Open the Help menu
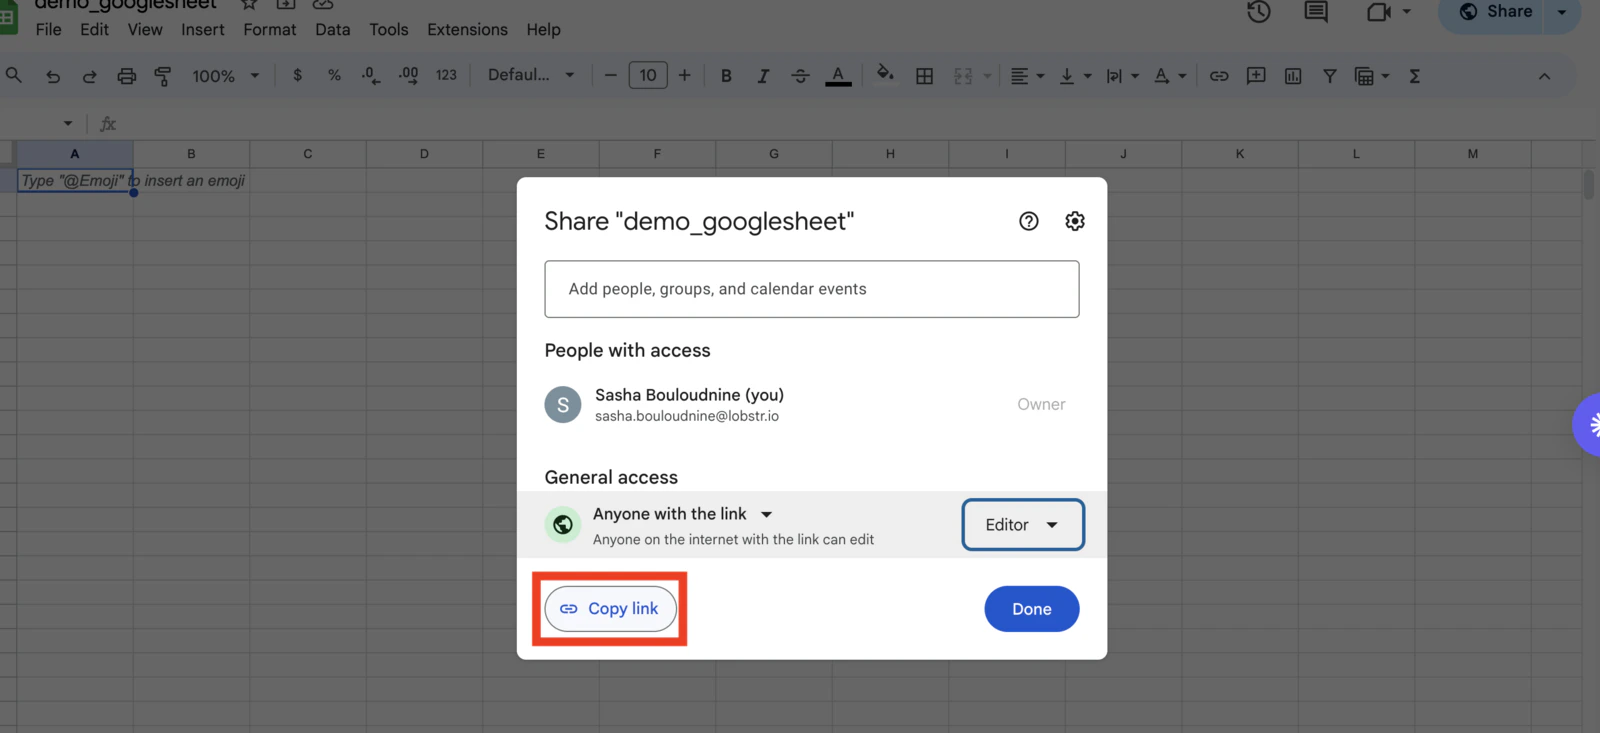Screen dimensions: 1600x733 (543, 30)
